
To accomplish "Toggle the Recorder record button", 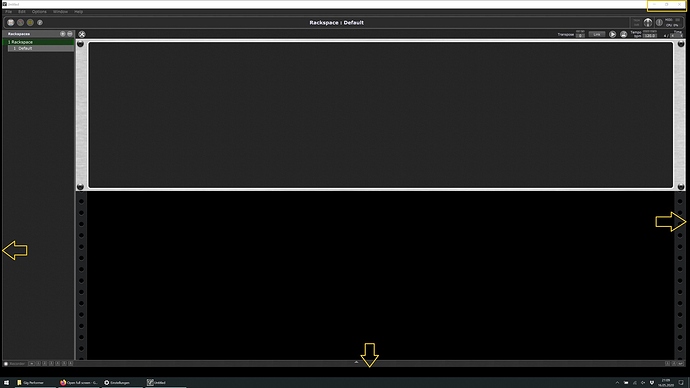I will (6, 364).
